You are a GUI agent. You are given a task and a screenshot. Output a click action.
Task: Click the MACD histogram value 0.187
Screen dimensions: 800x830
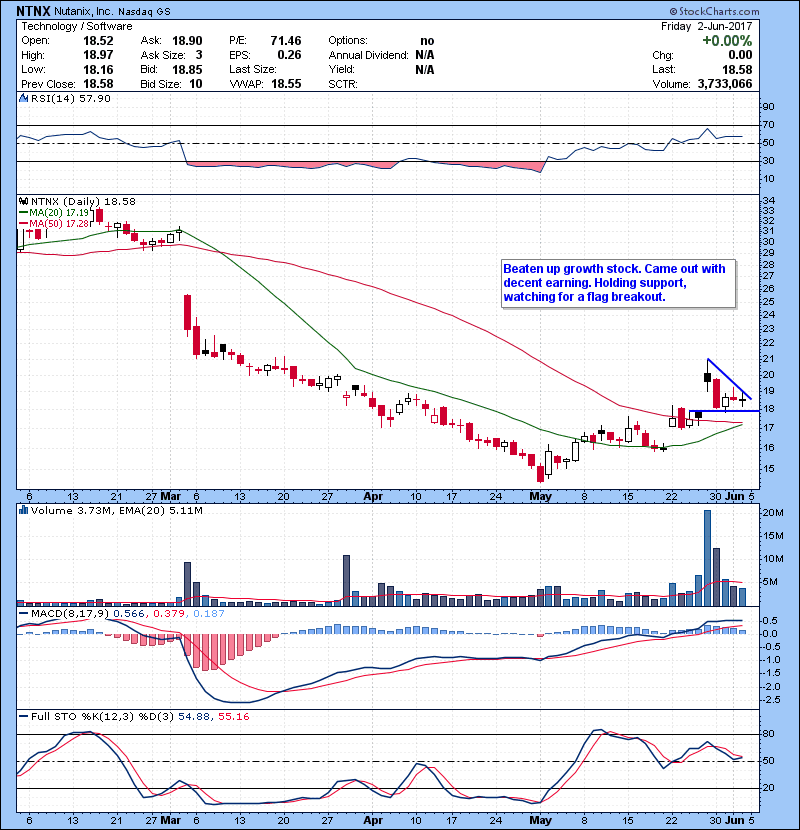(209, 614)
